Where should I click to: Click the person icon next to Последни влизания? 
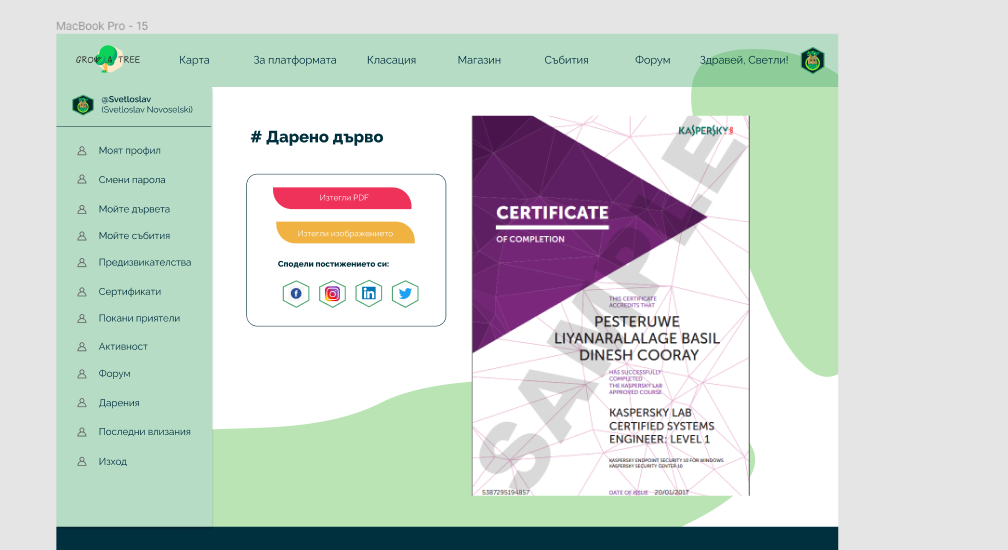82,432
